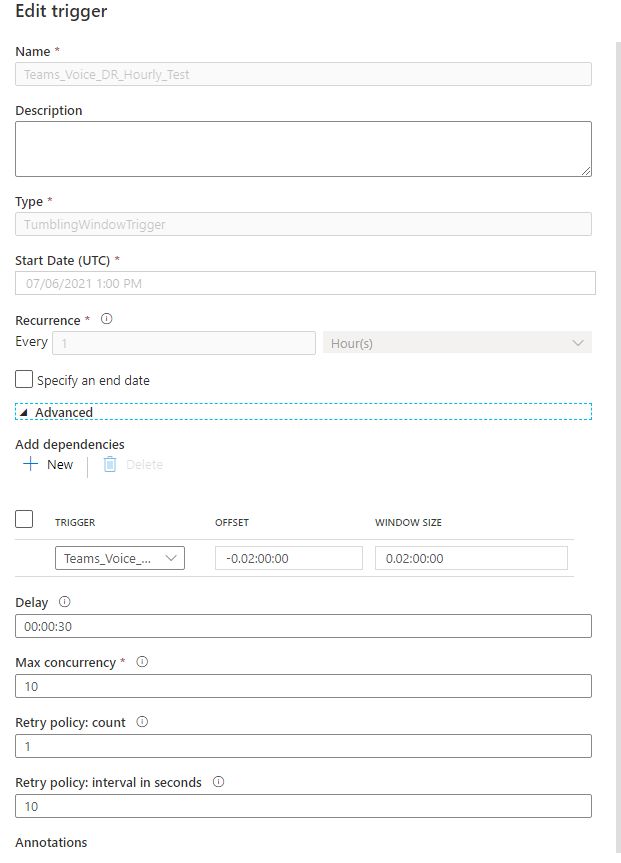
Task: Click the Offset field for the dependency
Action: tap(289, 559)
